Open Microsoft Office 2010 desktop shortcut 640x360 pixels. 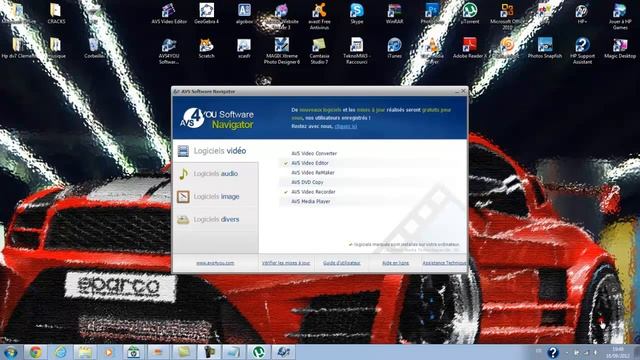(x=507, y=16)
